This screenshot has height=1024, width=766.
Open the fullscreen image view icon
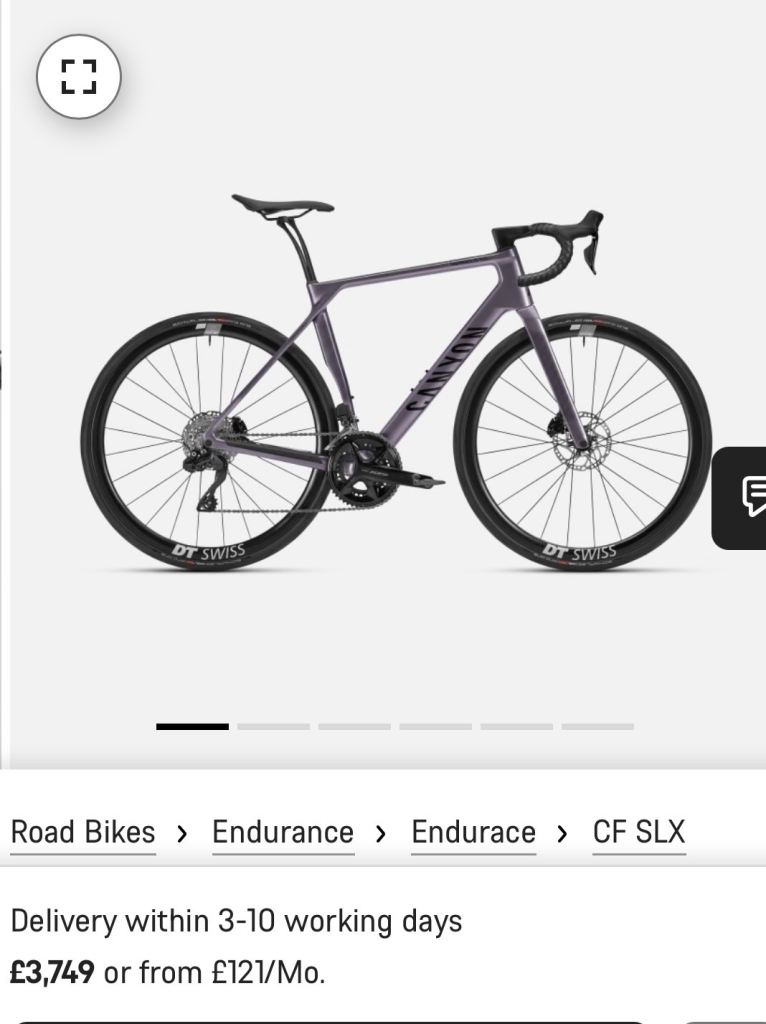coord(78,76)
